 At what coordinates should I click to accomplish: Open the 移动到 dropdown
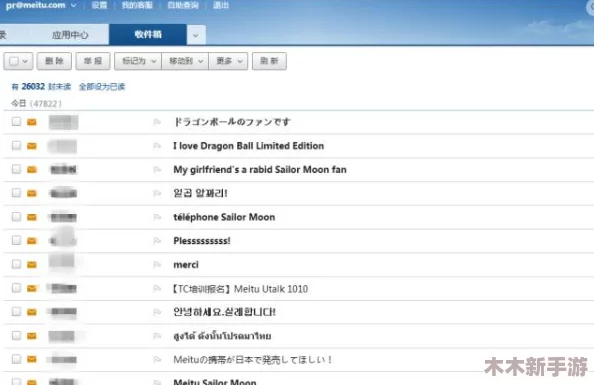pos(185,61)
